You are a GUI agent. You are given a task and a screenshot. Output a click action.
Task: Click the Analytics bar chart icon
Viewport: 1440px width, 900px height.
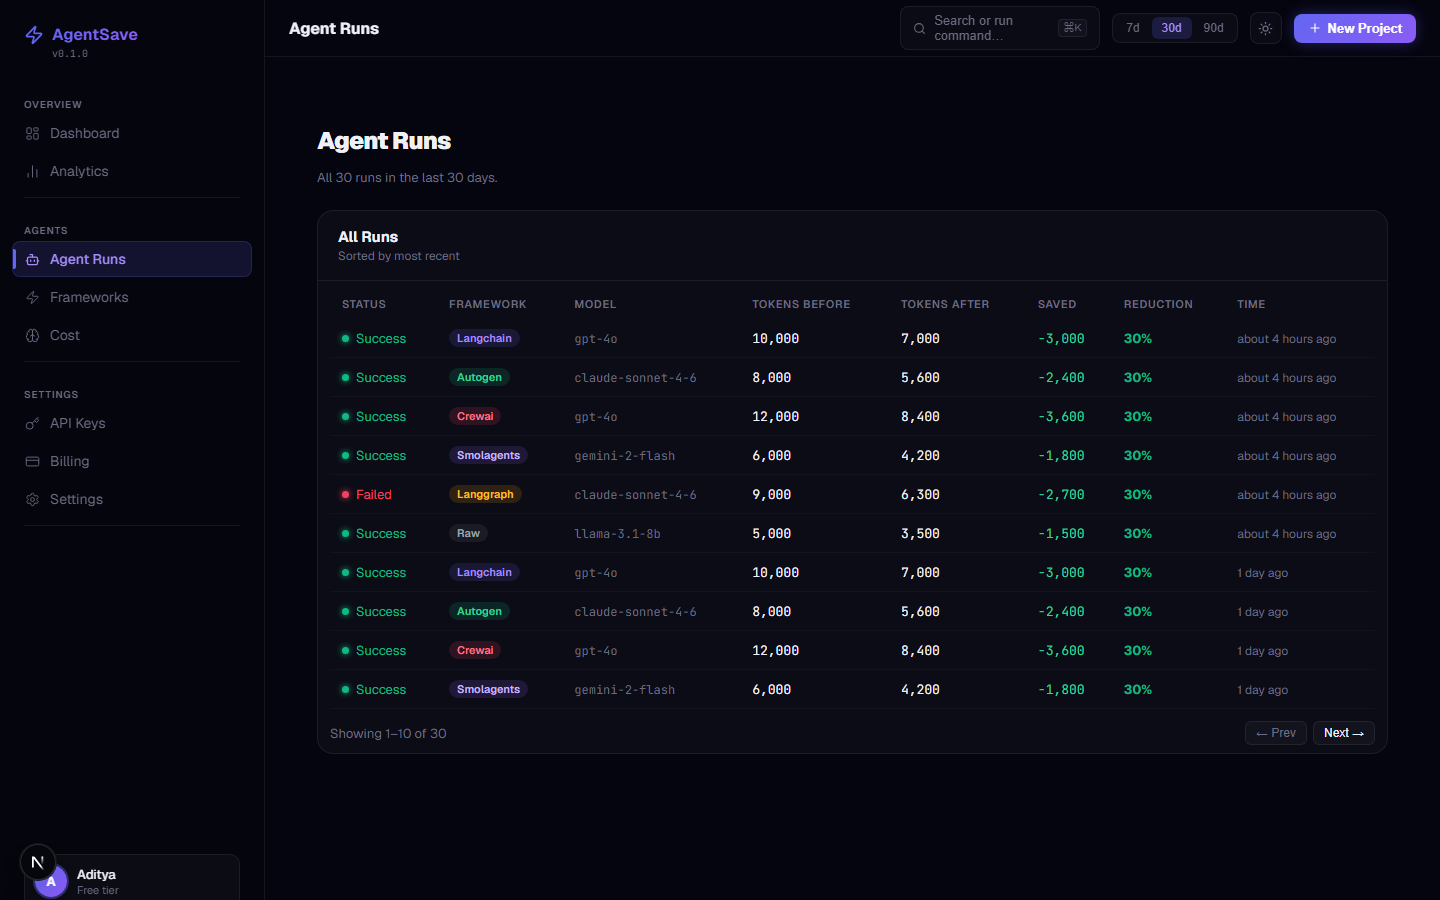click(32, 172)
